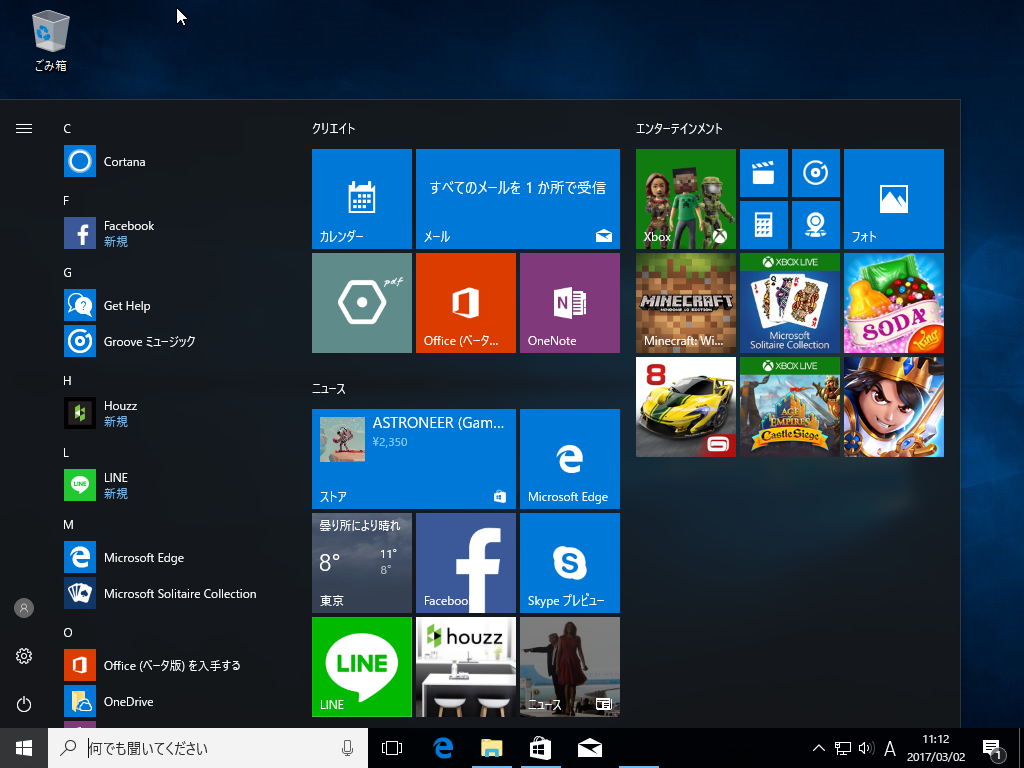Open the Store tile showing ASTRONEER

click(414, 459)
